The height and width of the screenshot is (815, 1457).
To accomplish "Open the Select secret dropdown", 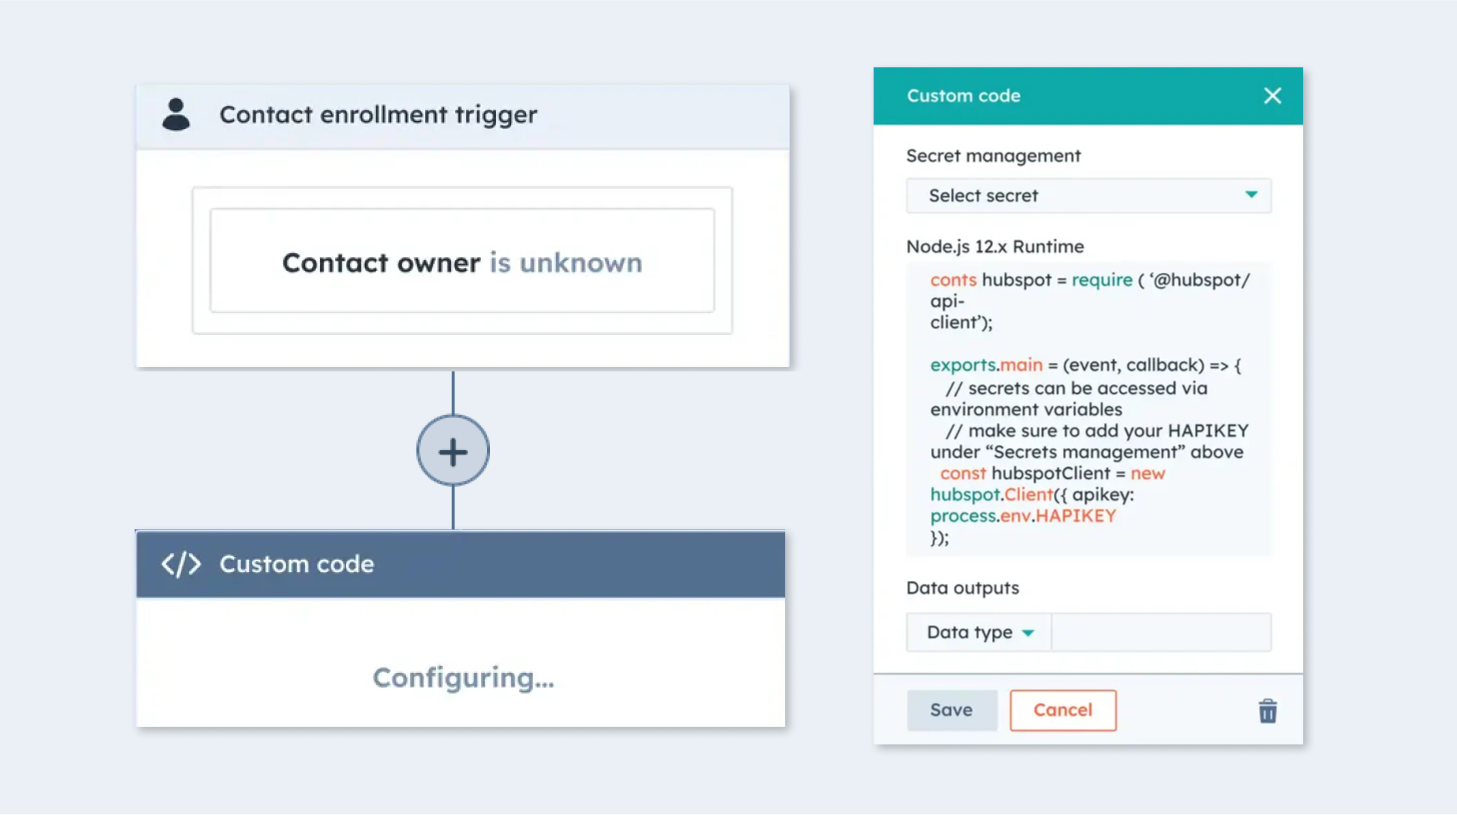I will tap(1088, 195).
